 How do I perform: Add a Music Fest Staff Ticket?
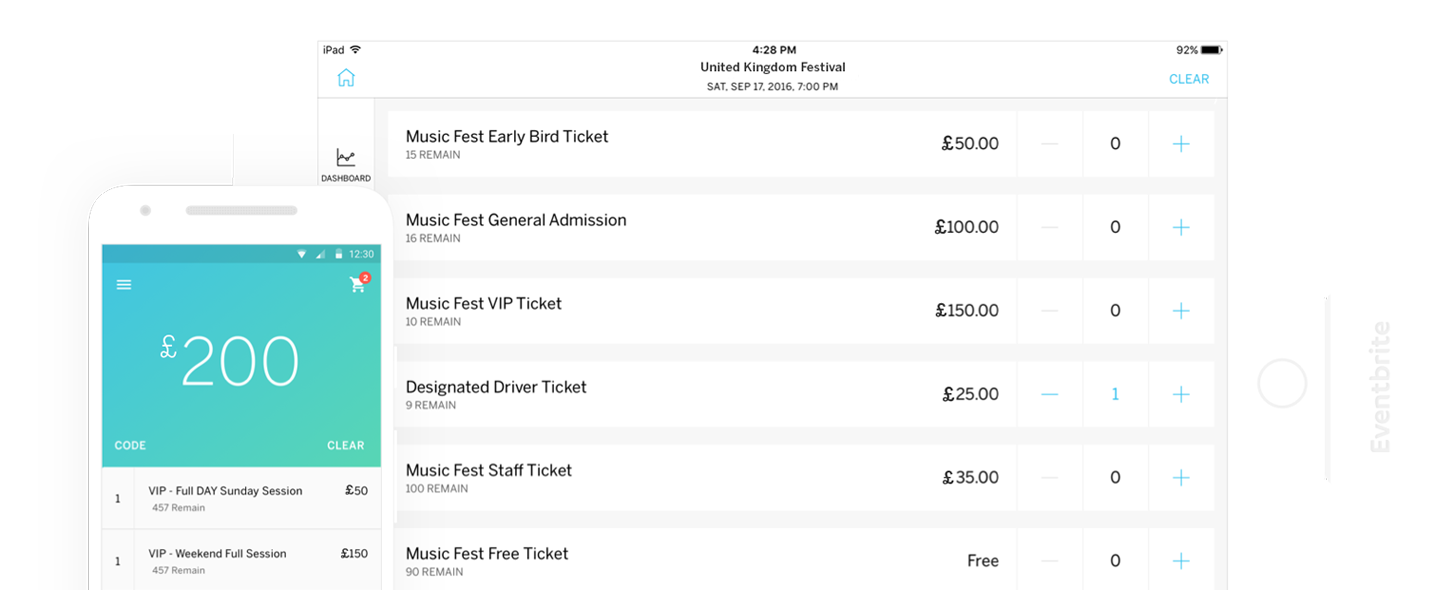[1181, 478]
